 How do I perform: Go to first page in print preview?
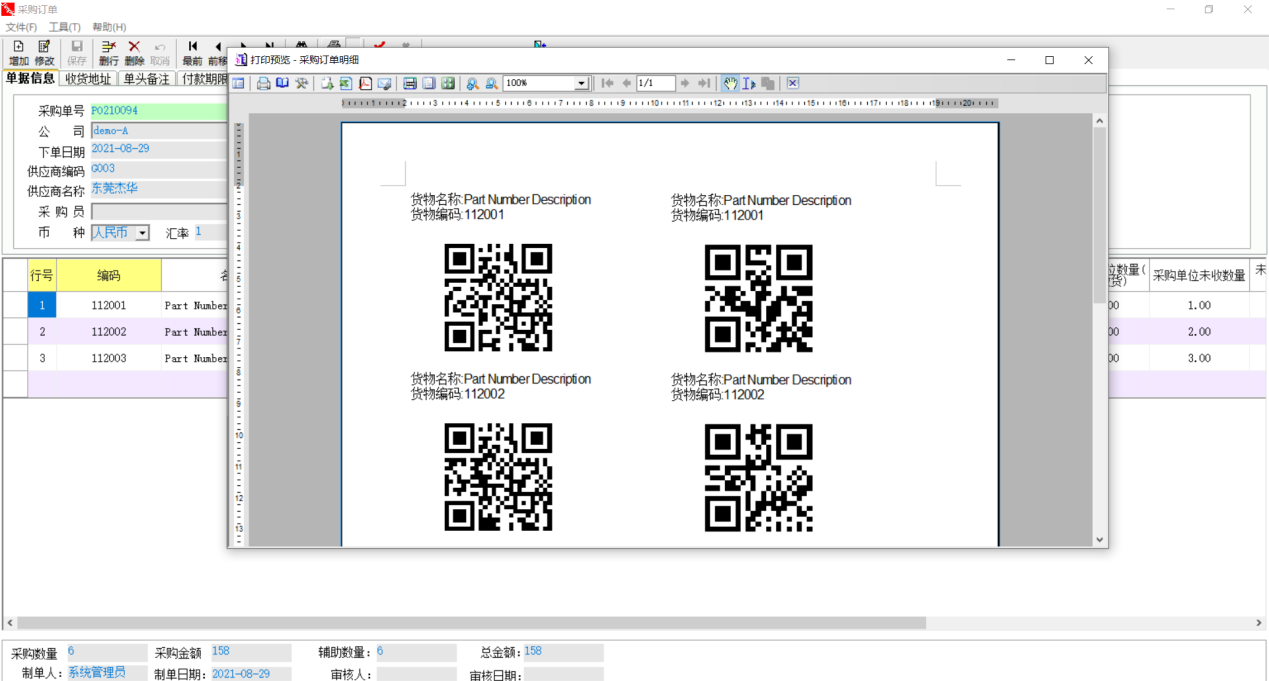pyautogui.click(x=607, y=84)
